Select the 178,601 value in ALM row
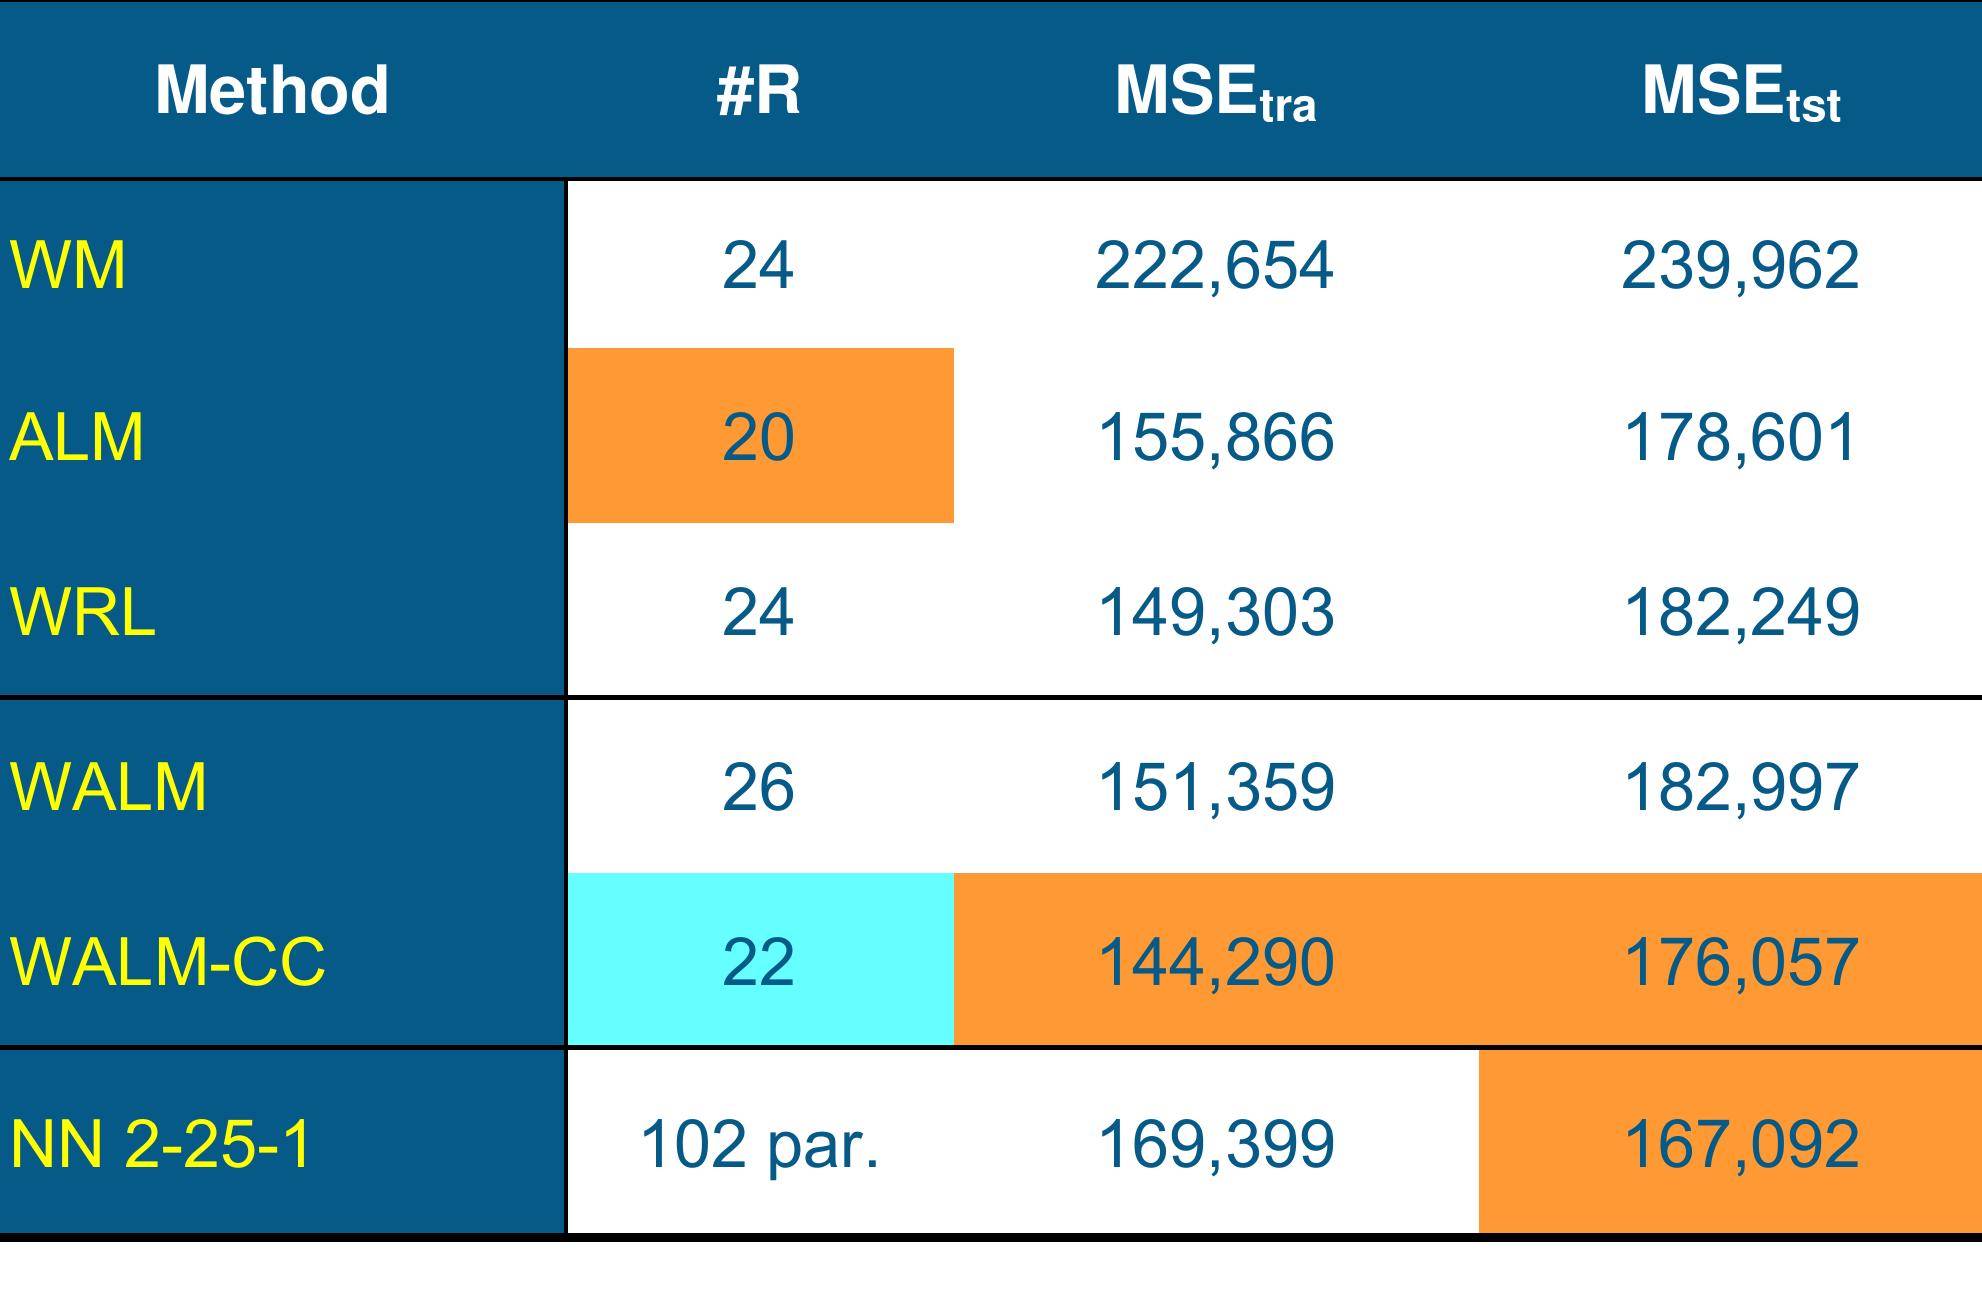This screenshot has height=1300, width=1982. tap(1740, 438)
